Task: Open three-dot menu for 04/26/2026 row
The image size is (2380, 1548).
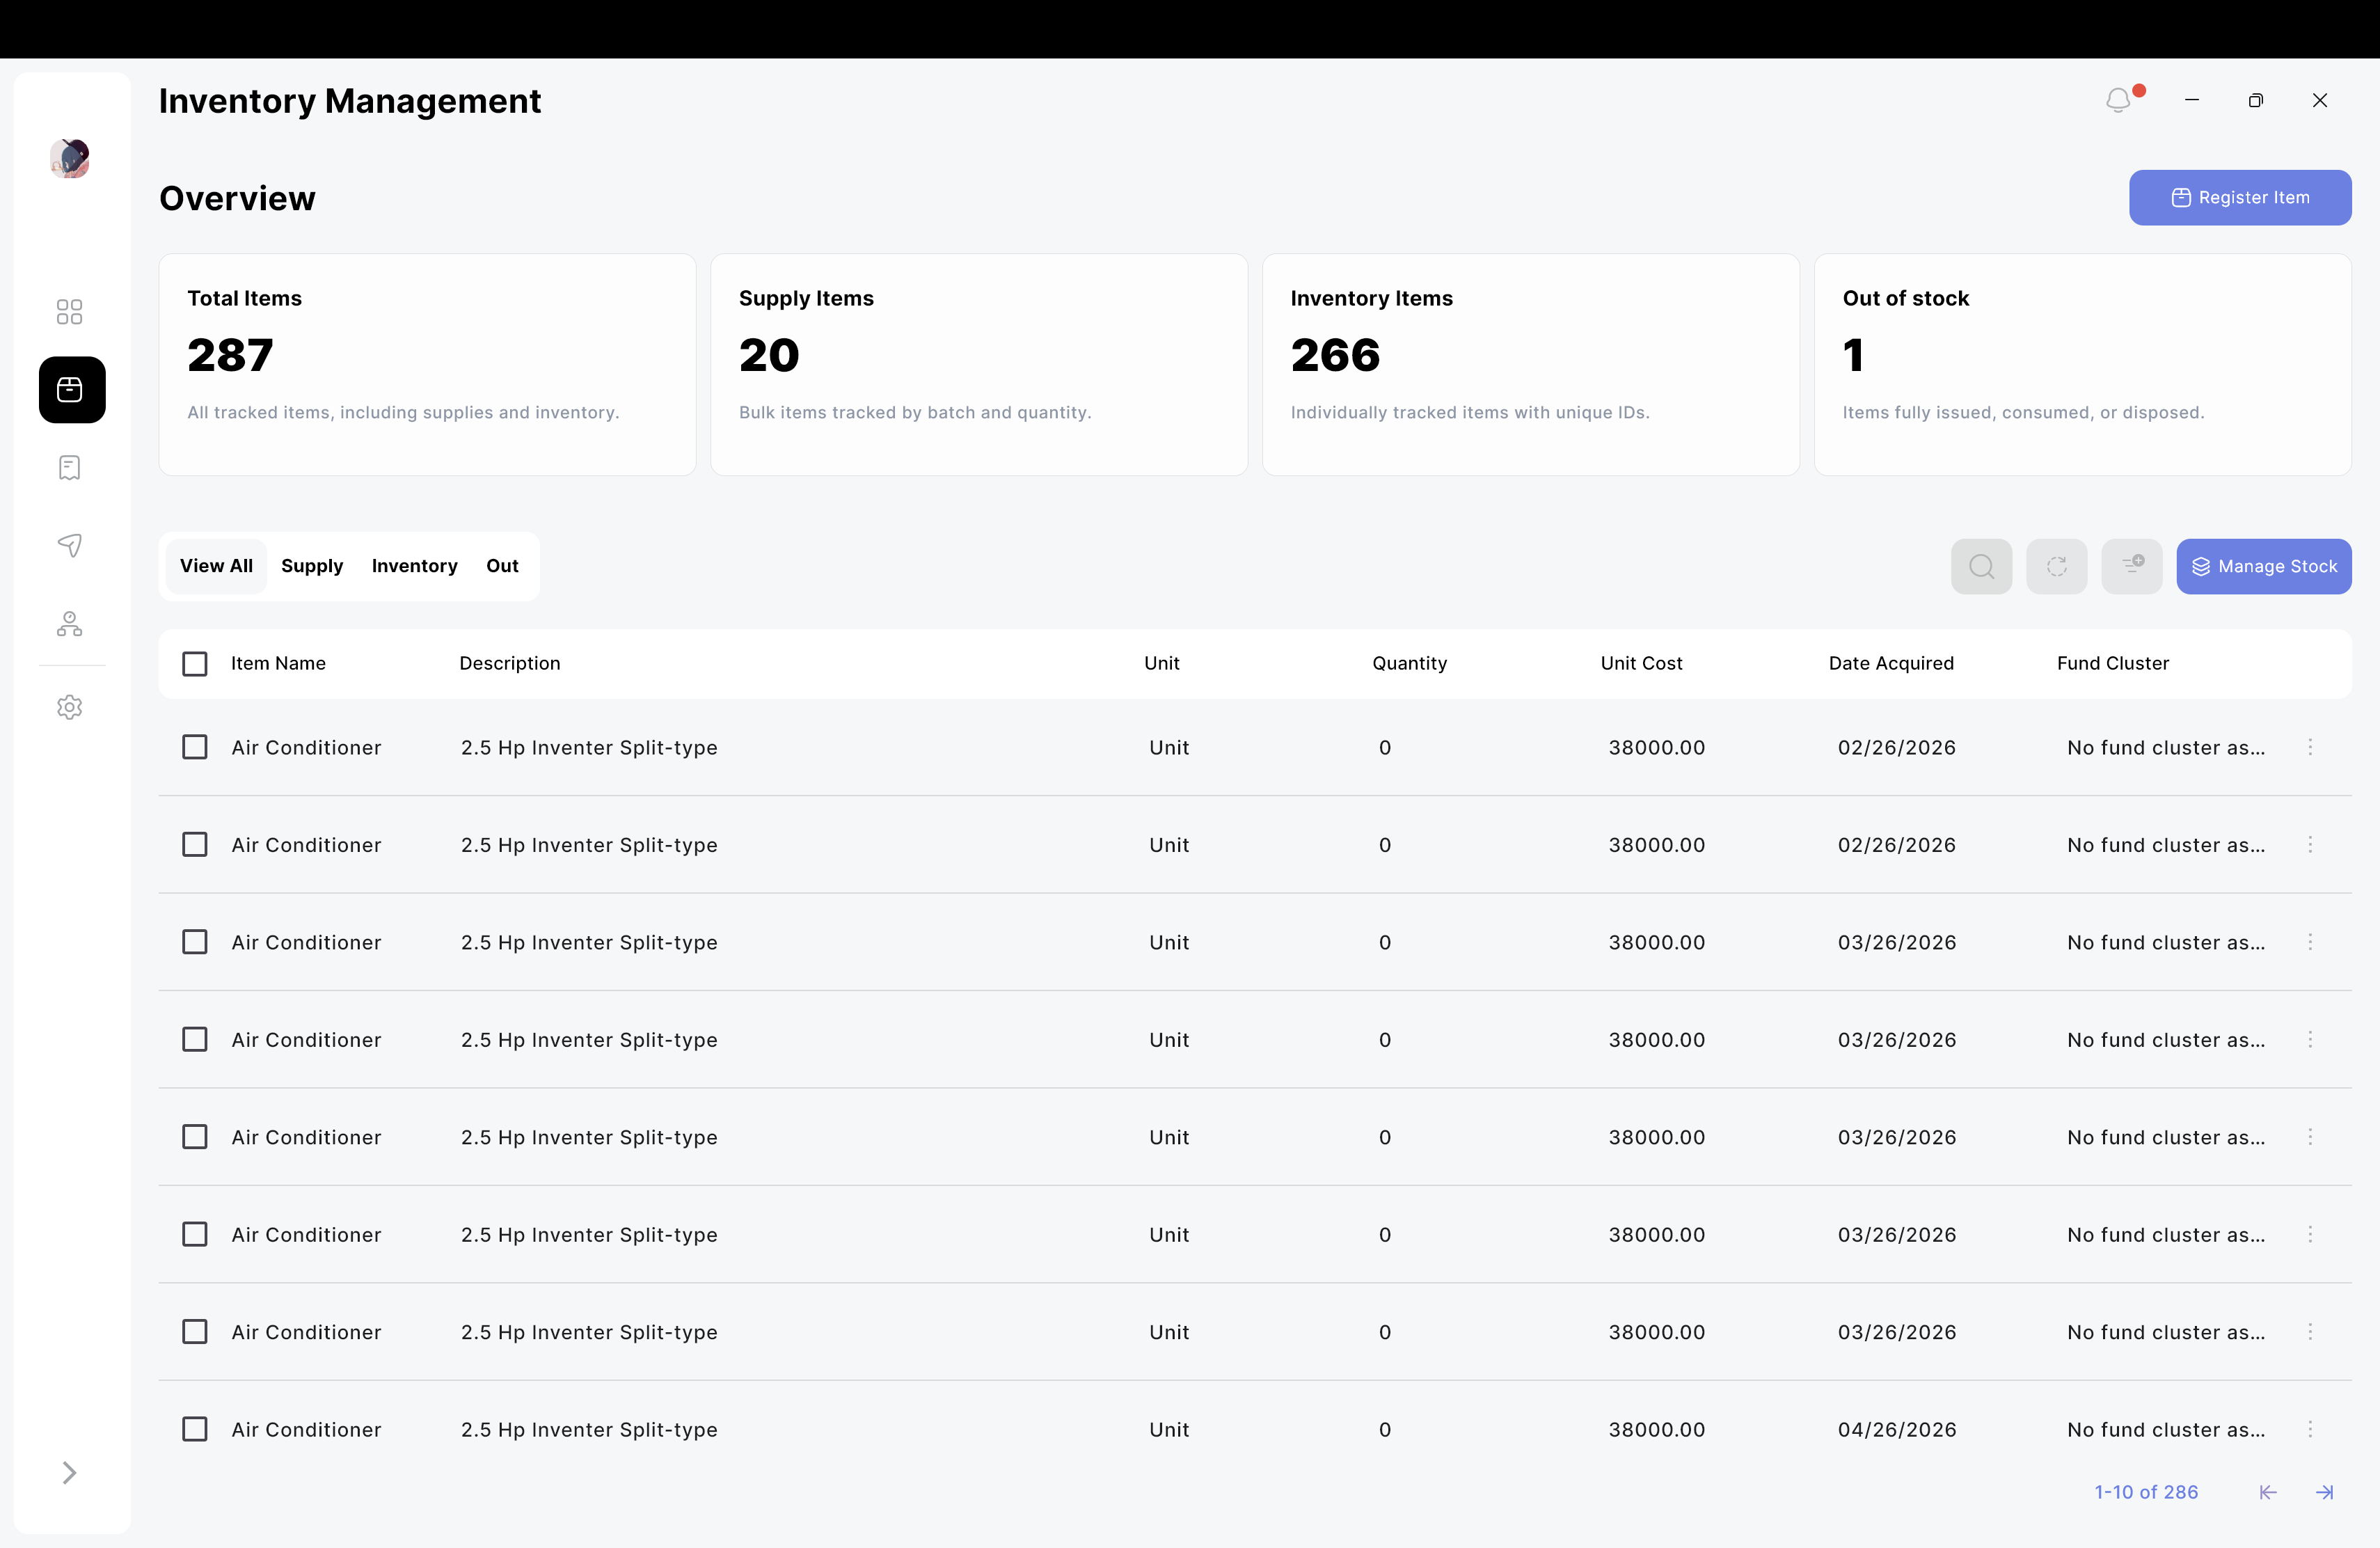Action: tap(2310, 1429)
